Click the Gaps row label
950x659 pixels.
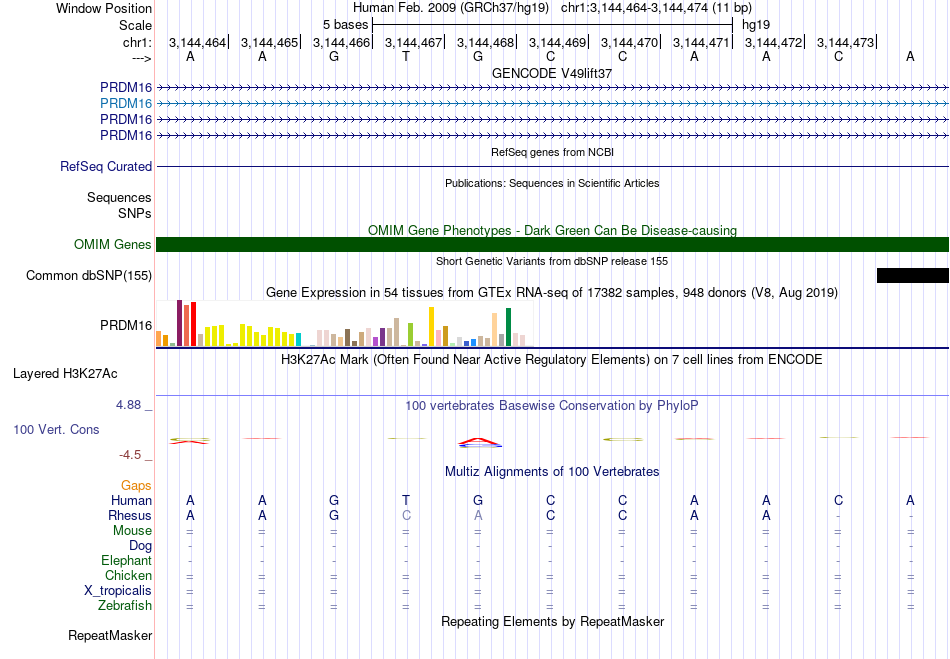(x=136, y=486)
